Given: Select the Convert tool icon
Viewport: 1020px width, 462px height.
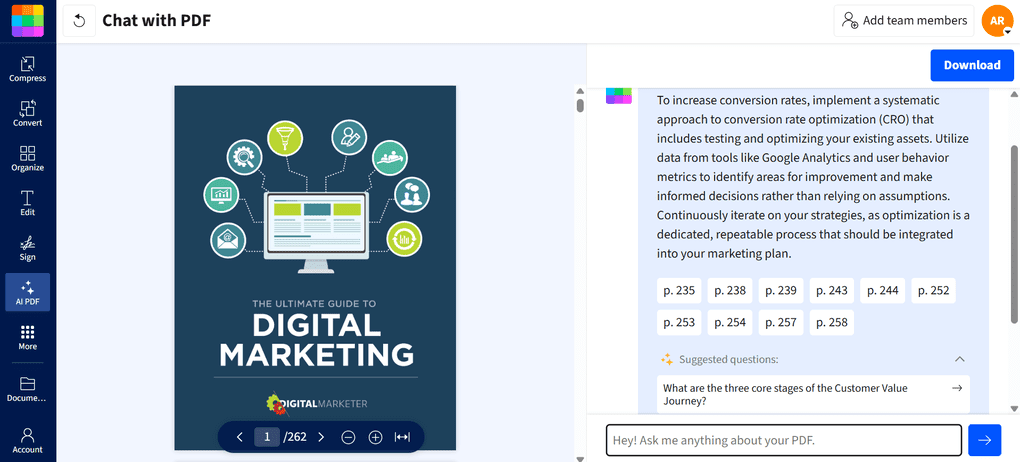Looking at the screenshot, I should 27,113.
